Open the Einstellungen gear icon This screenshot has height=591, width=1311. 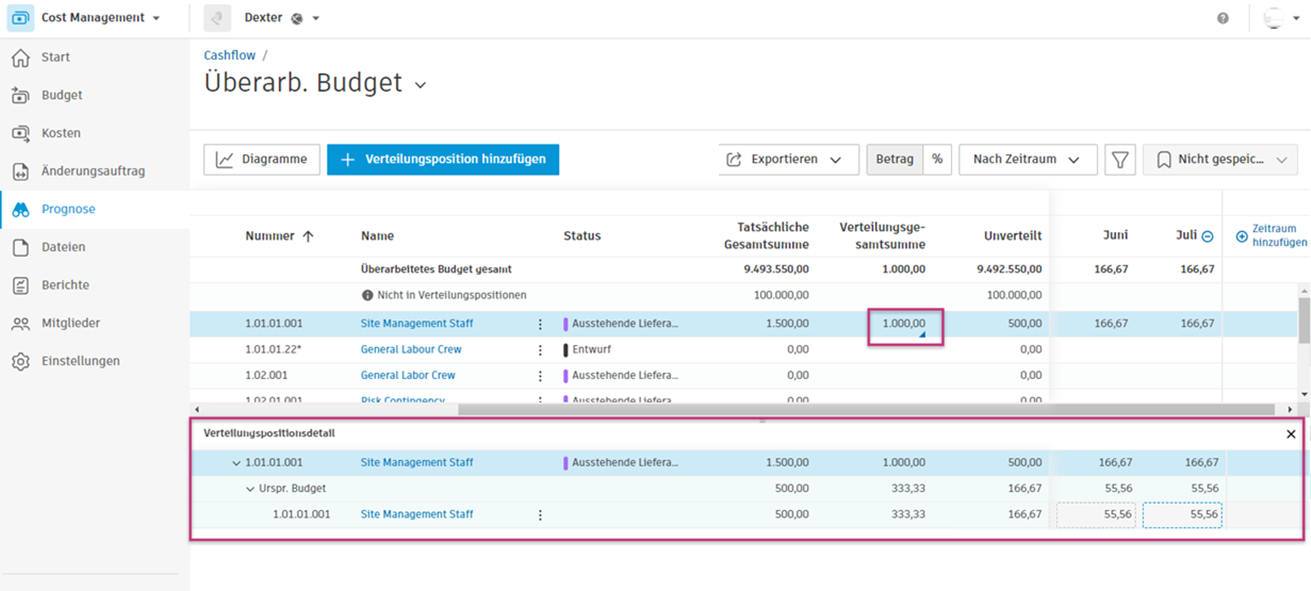(x=21, y=361)
